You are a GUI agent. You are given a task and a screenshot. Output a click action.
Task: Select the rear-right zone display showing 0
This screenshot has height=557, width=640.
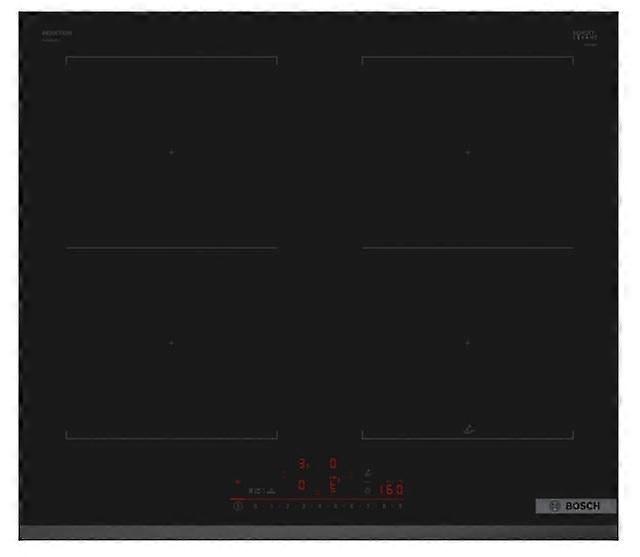(x=333, y=464)
